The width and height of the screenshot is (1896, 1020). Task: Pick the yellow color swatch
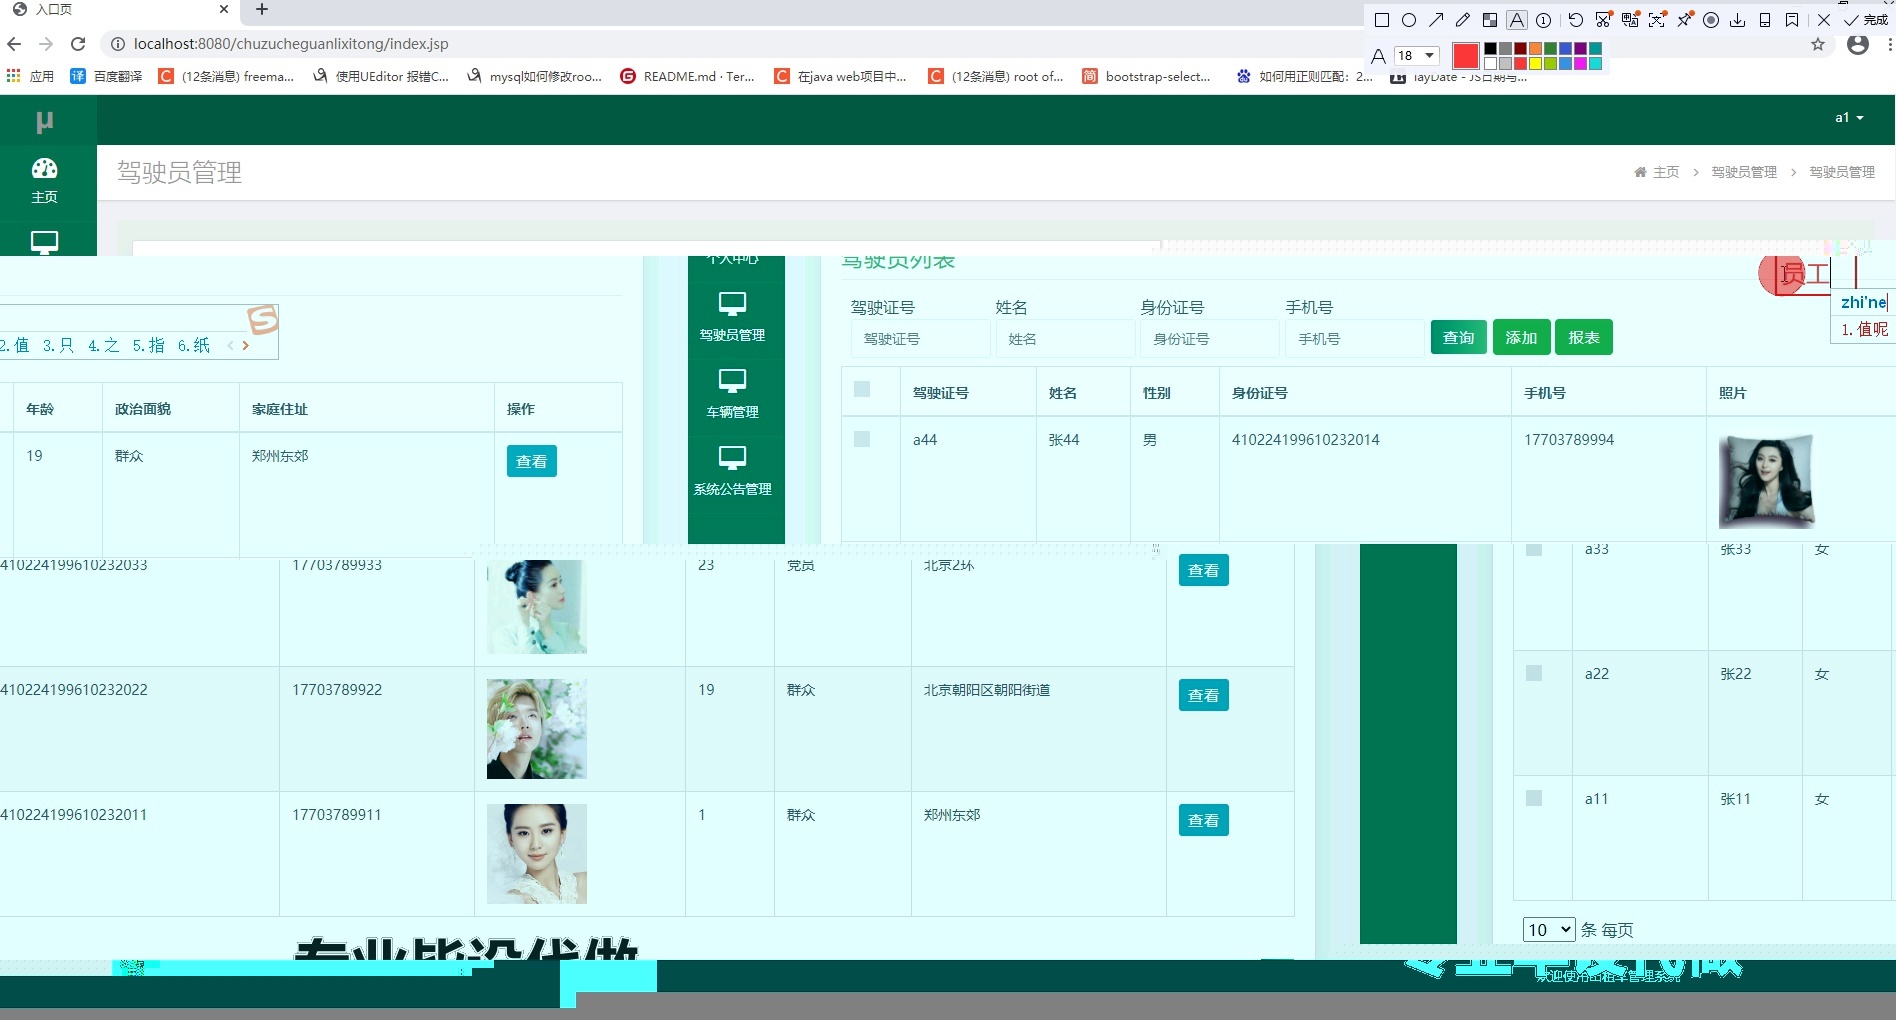click(1535, 64)
